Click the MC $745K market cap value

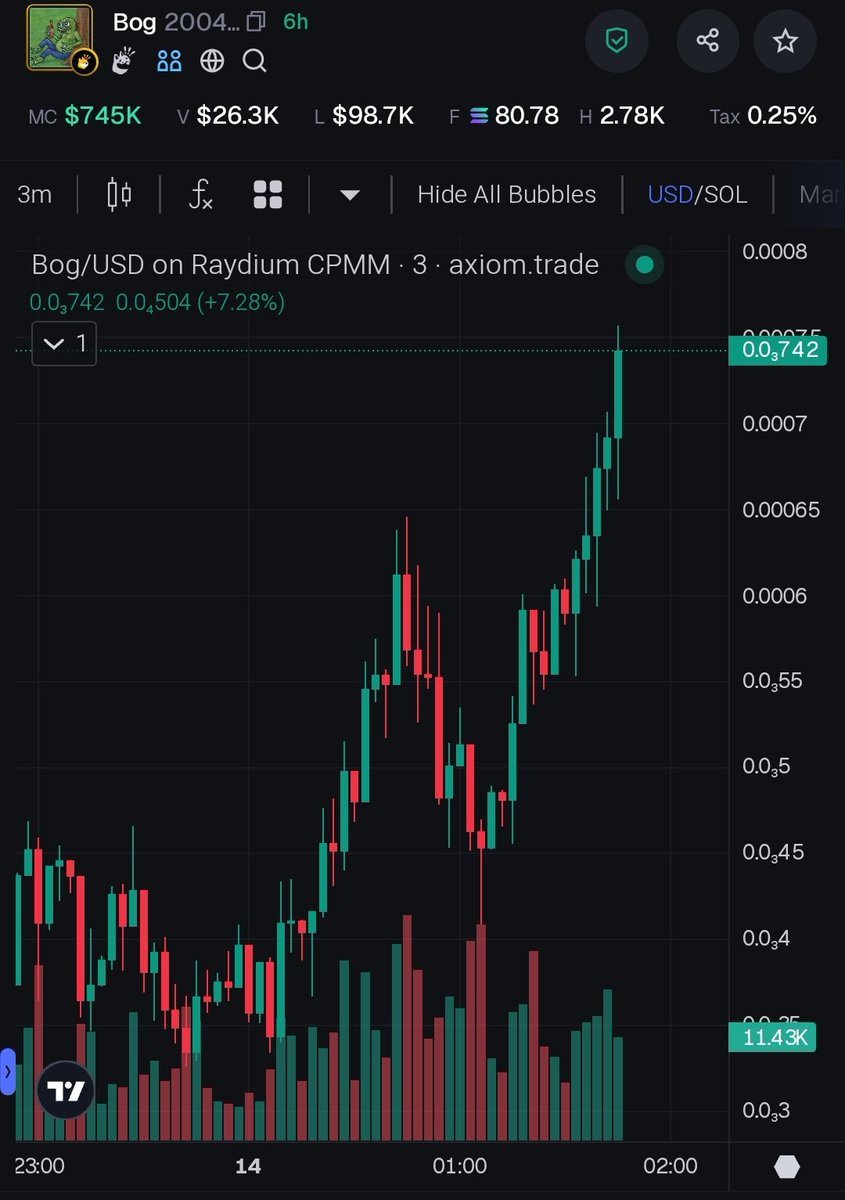pos(85,116)
